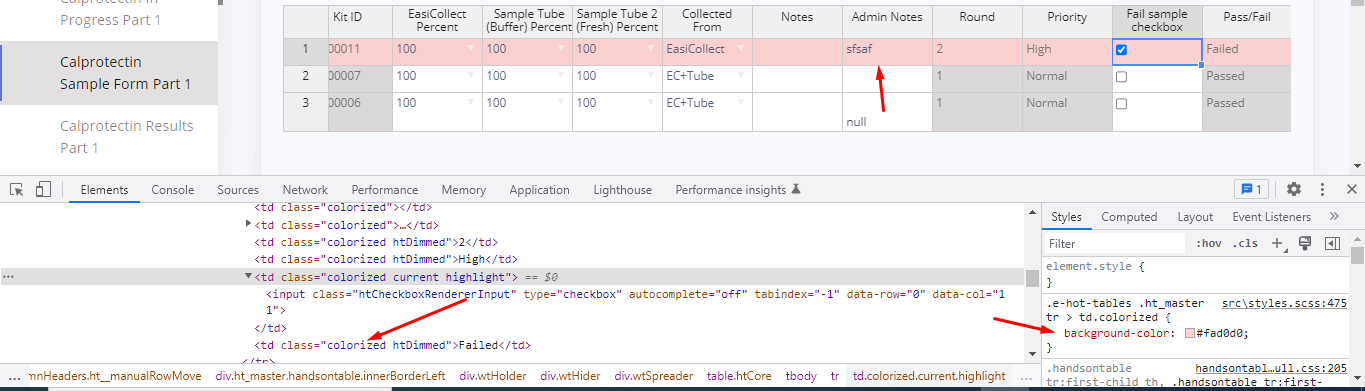Viewport: 1365px width, 391px height.
Task: Open EasiCollect Percent dropdown in row 2
Action: [472, 76]
